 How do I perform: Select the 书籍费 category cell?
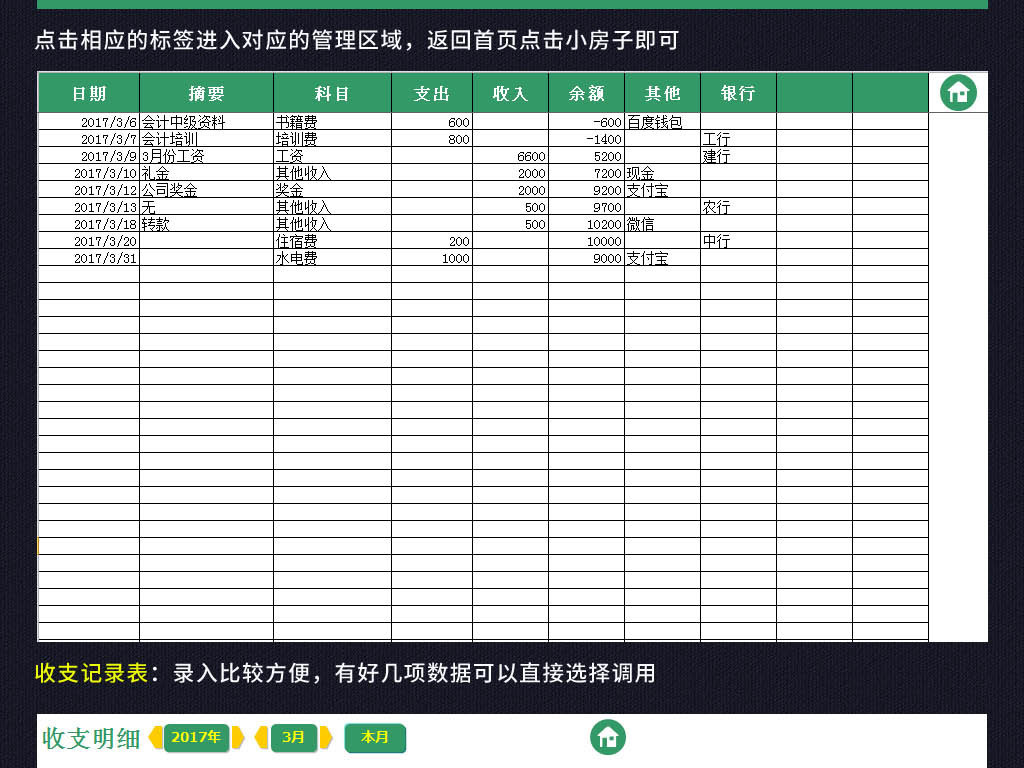coord(332,122)
